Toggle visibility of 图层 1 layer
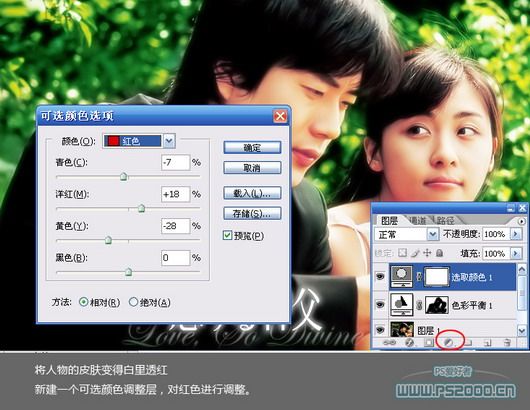 pyautogui.click(x=380, y=330)
